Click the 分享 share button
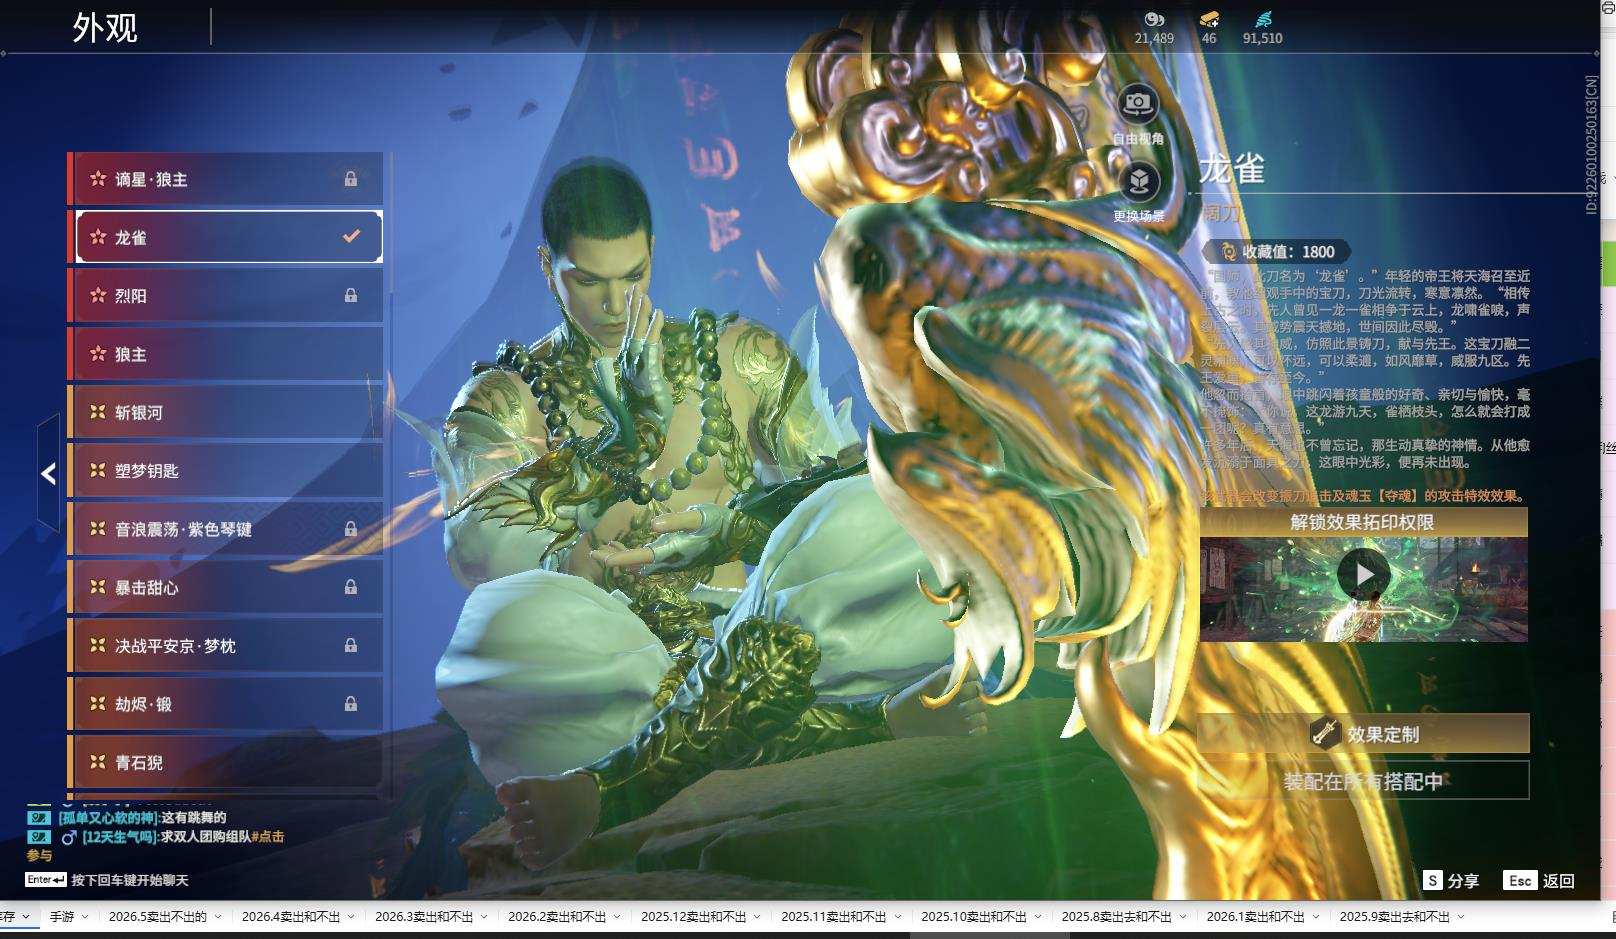This screenshot has height=939, width=1616. click(1452, 880)
